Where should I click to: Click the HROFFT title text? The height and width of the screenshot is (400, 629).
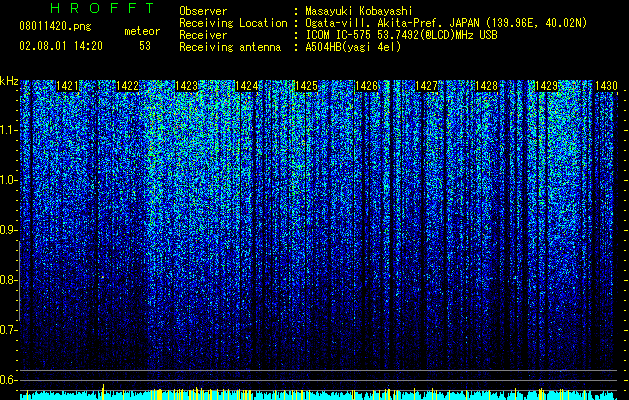tap(102, 8)
